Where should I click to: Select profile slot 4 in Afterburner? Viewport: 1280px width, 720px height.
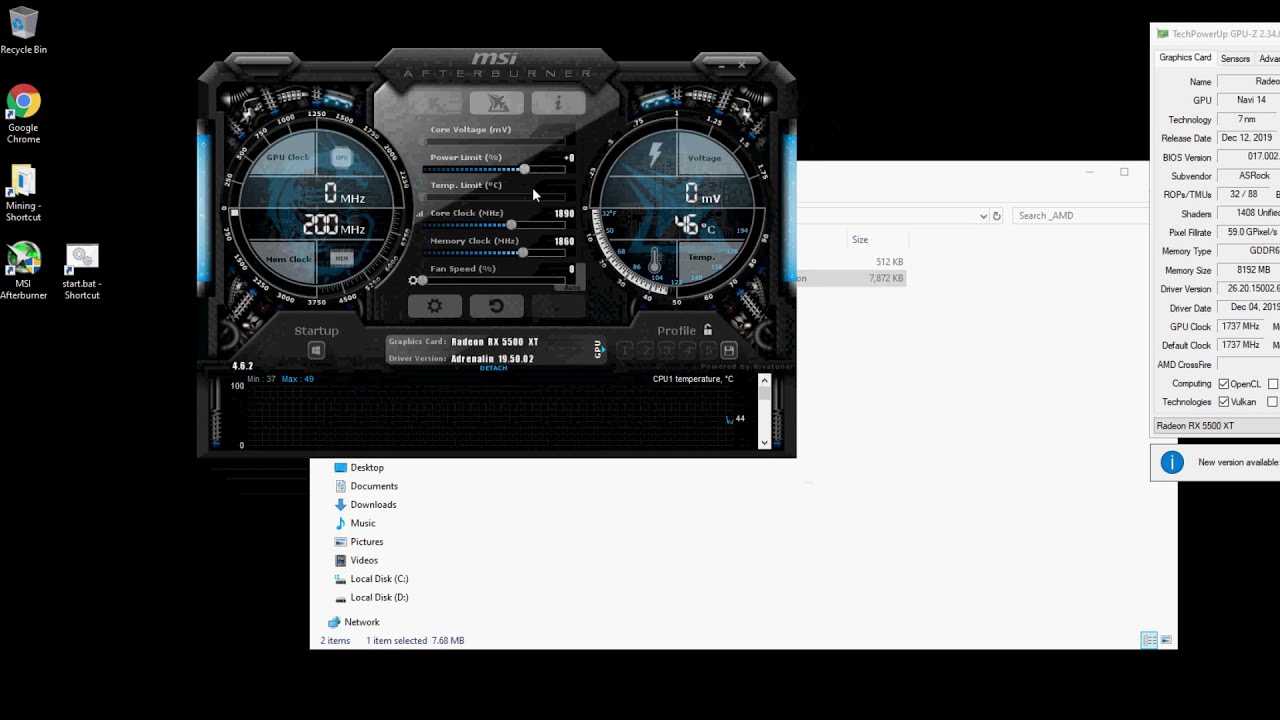pos(688,350)
